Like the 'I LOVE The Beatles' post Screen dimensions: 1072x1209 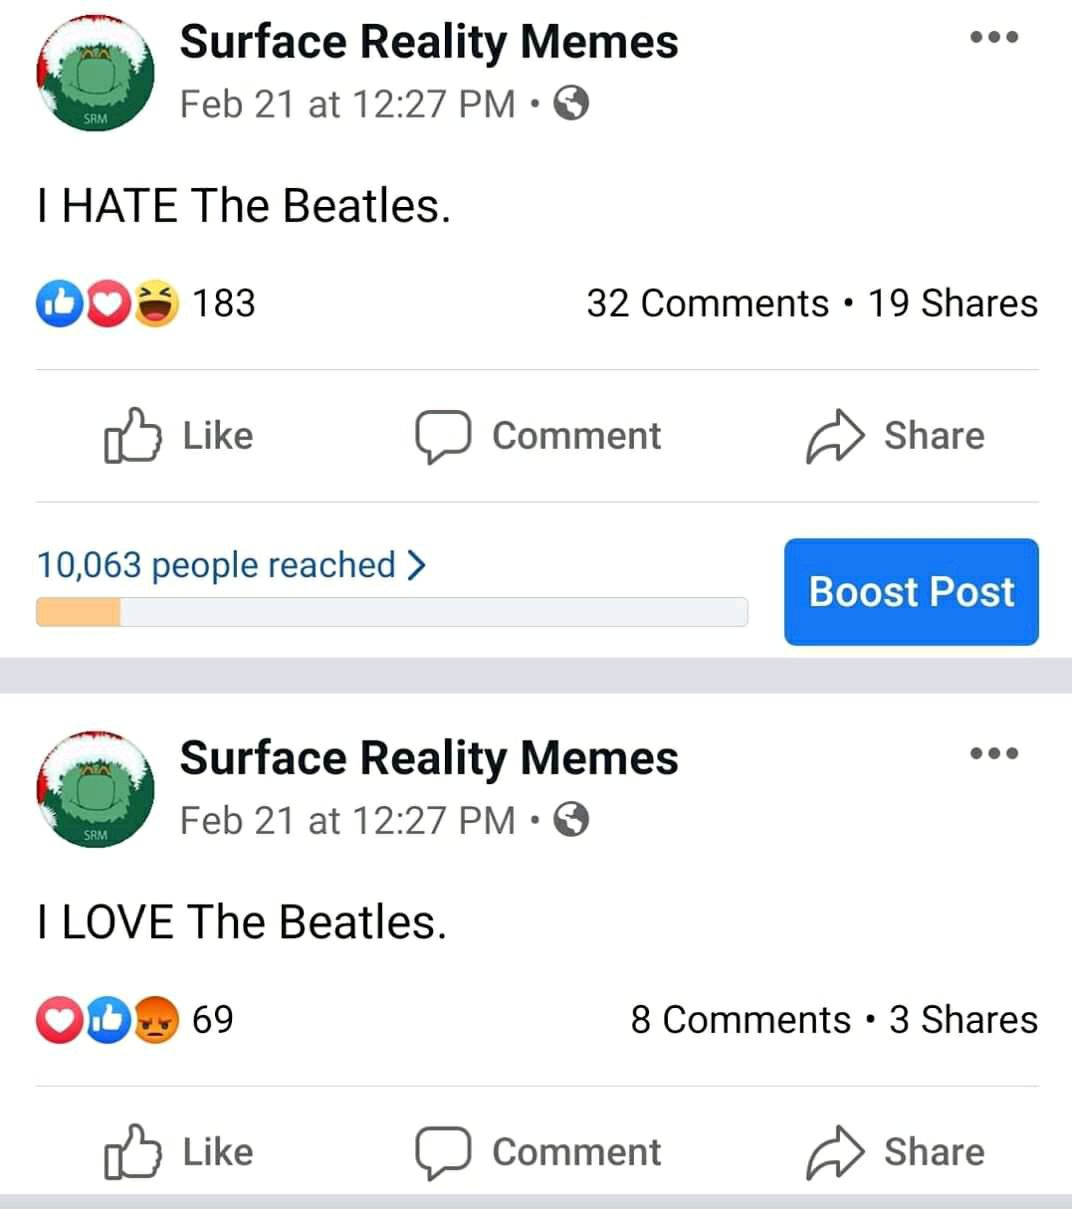179,1152
